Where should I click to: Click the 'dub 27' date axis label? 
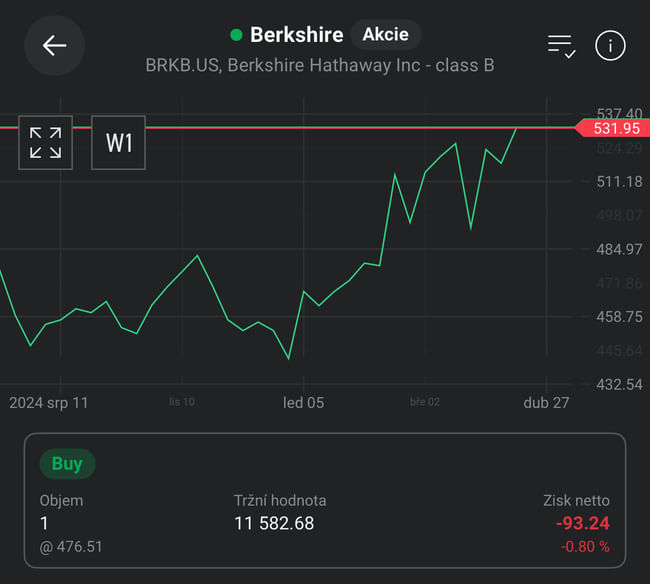click(x=546, y=402)
